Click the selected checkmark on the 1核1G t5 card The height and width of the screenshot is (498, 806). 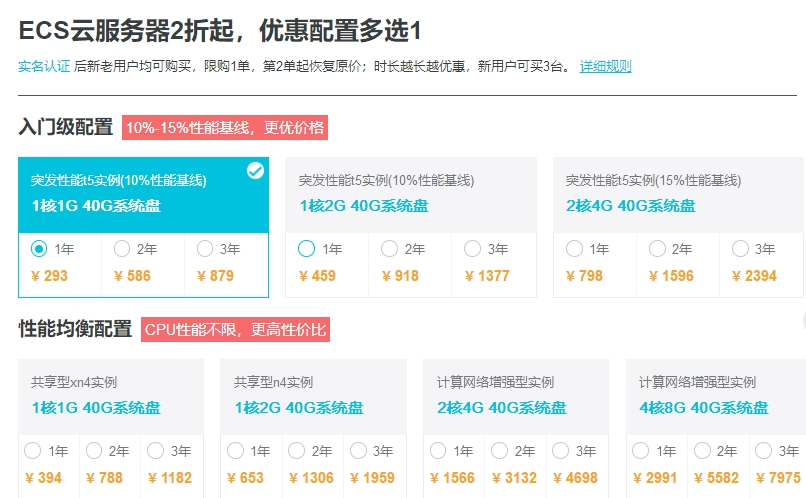pyautogui.click(x=255, y=171)
